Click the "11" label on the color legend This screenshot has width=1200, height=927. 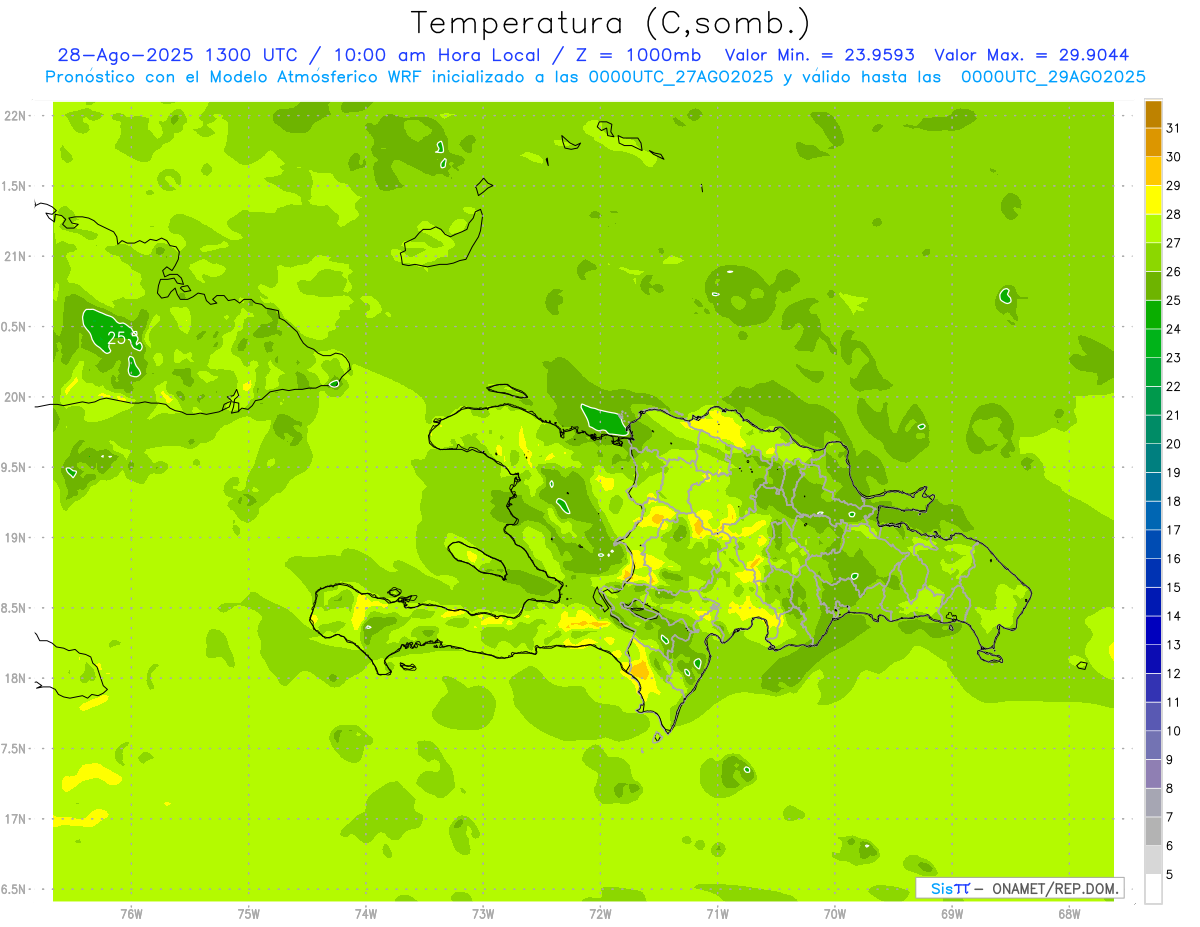point(1173,703)
